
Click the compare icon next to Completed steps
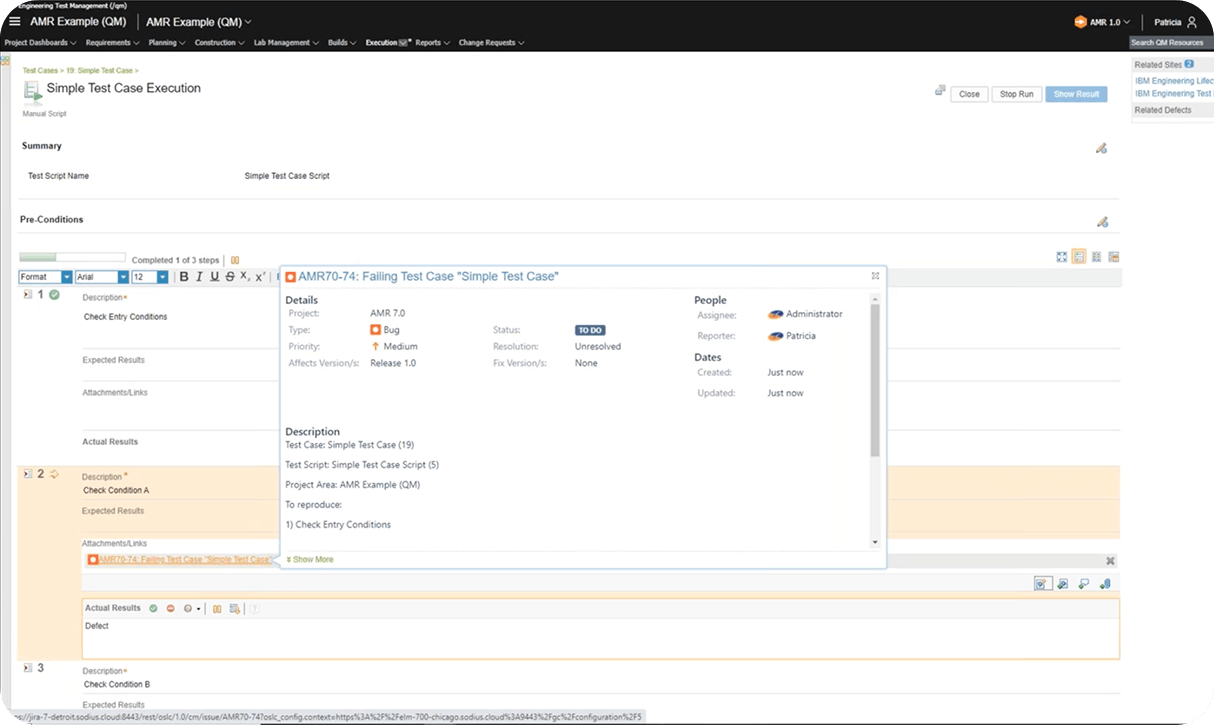[235, 260]
